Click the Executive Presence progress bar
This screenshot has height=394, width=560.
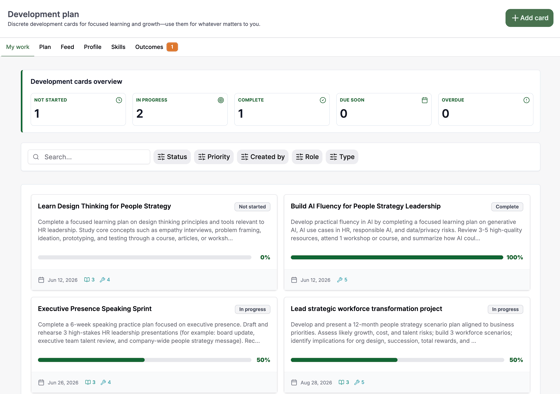144,360
